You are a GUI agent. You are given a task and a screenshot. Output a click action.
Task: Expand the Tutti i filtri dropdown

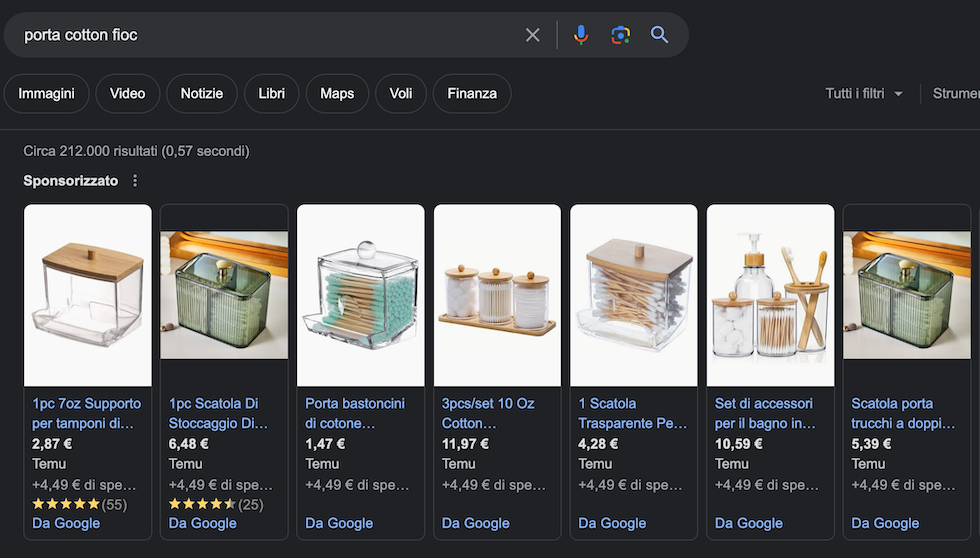[864, 94]
